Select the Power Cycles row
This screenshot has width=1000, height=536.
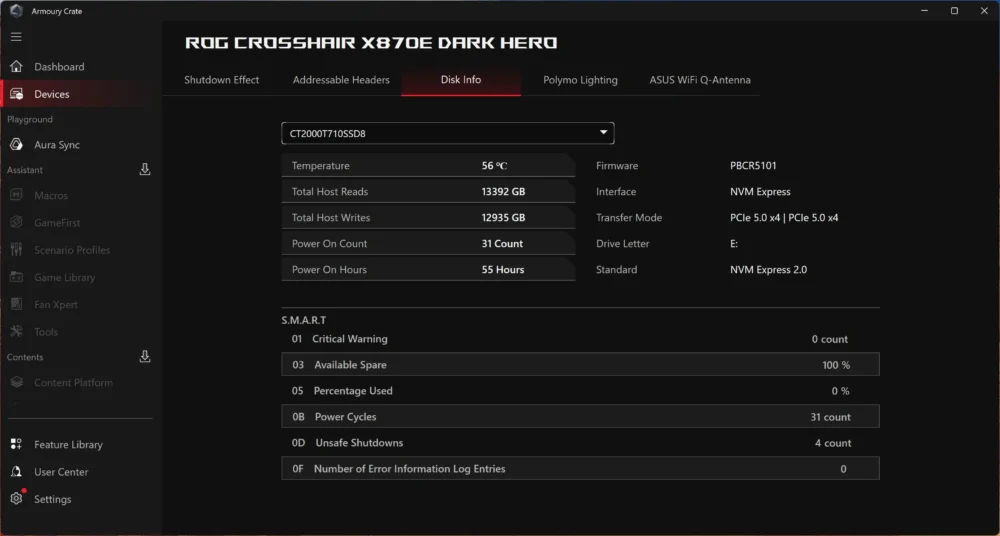click(580, 417)
